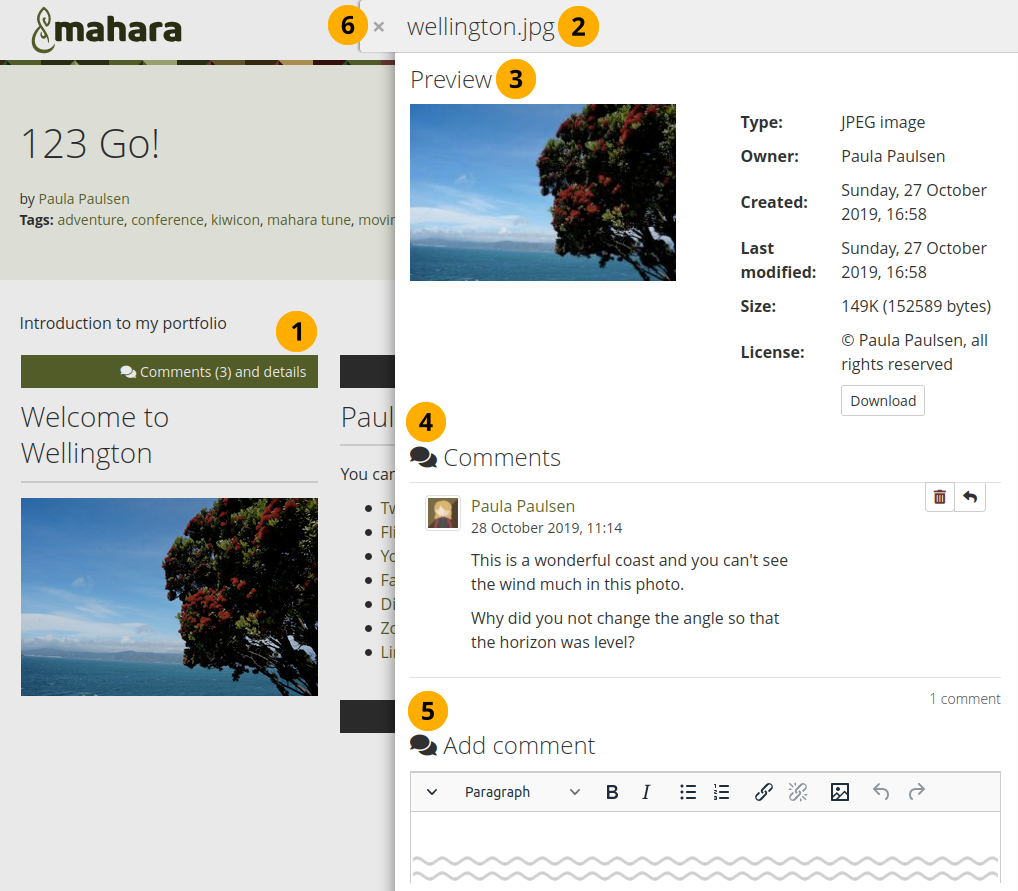The image size is (1018, 891).
Task: Click the Bold formatting icon
Action: (x=612, y=792)
